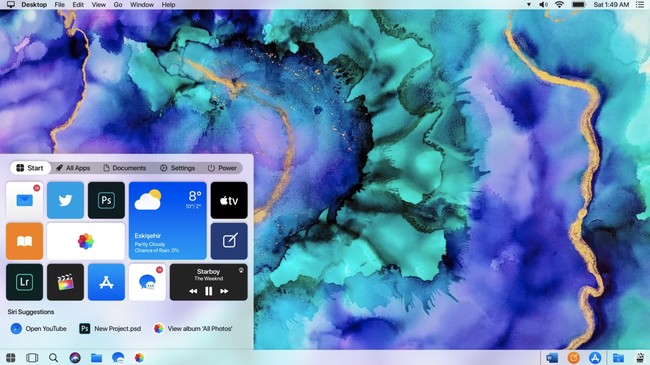Open App Store from the right side of the taskbar

[595, 358]
